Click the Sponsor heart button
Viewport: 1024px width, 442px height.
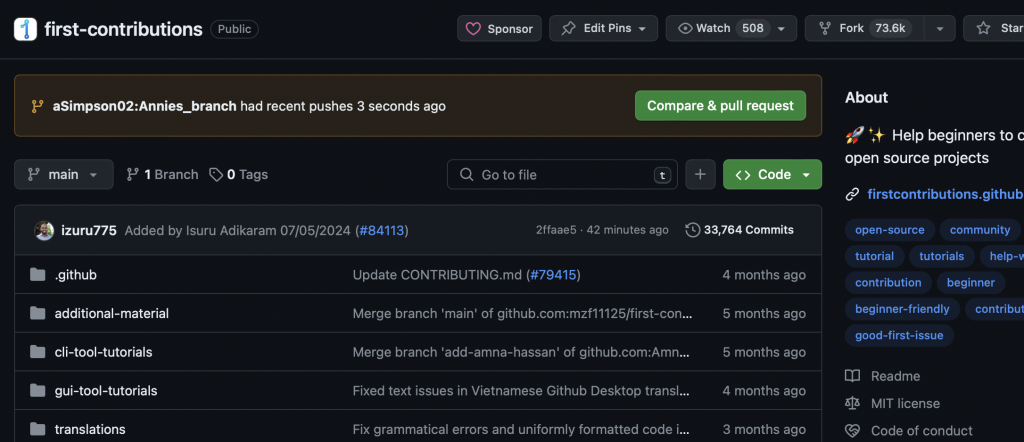(x=499, y=29)
